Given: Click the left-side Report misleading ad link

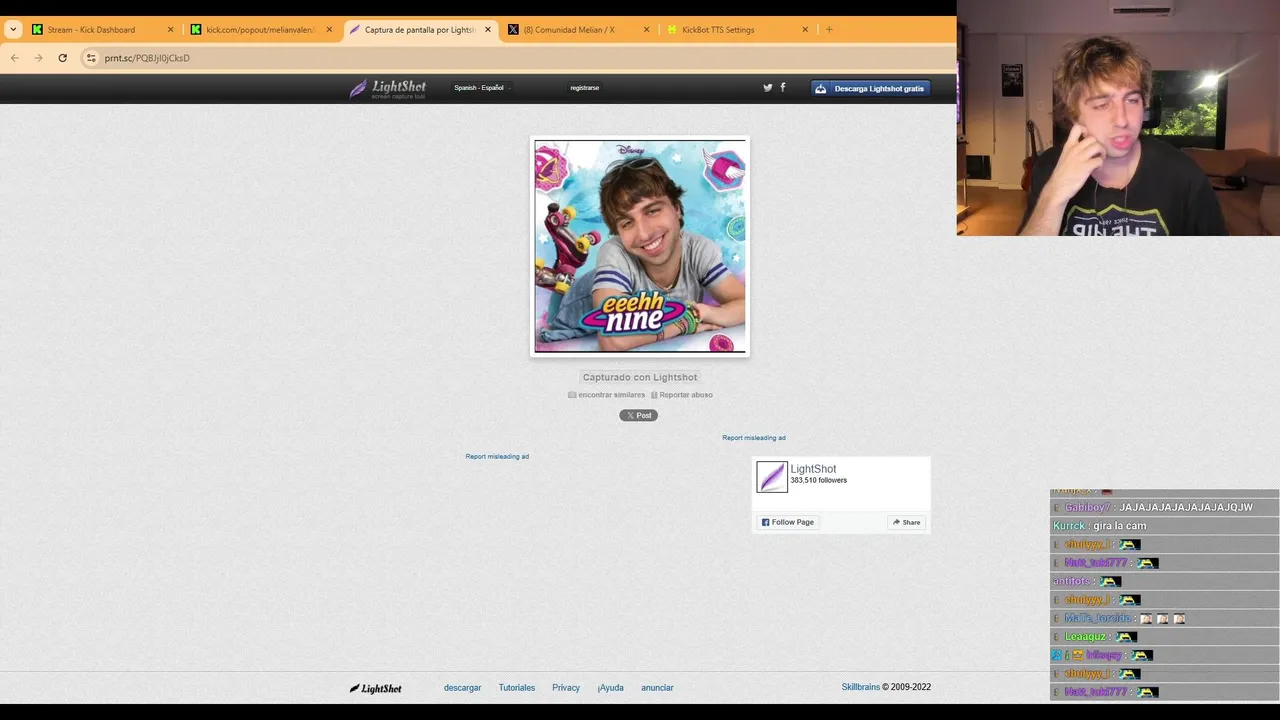Looking at the screenshot, I should click(497, 457).
